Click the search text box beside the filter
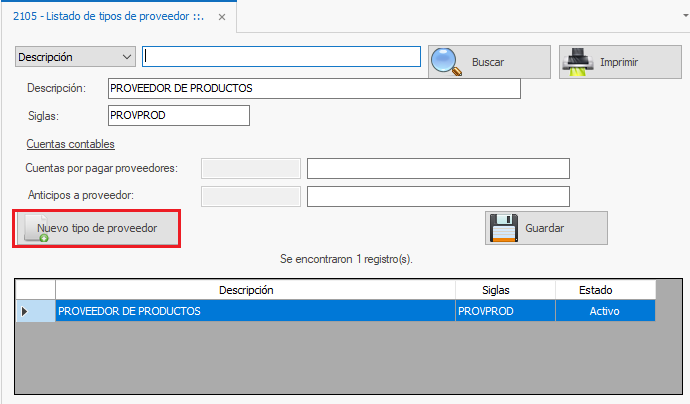690x404 pixels. coord(281,56)
